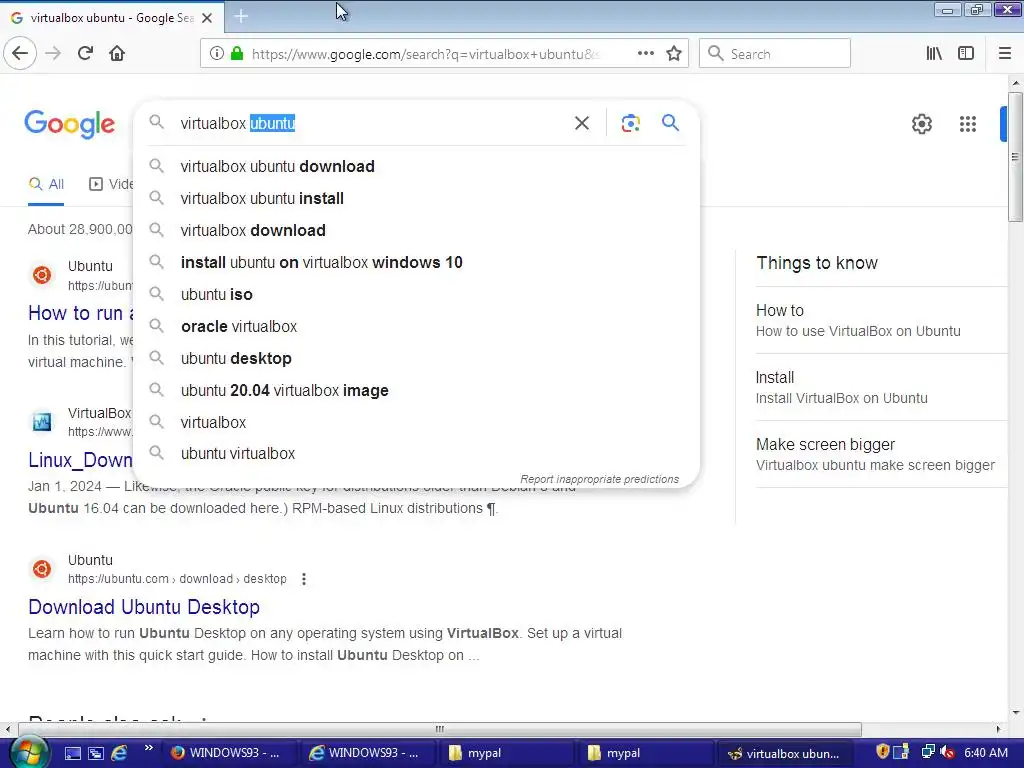
Task: Open 'Download Ubuntu Desktop' result link
Action: pos(144,607)
